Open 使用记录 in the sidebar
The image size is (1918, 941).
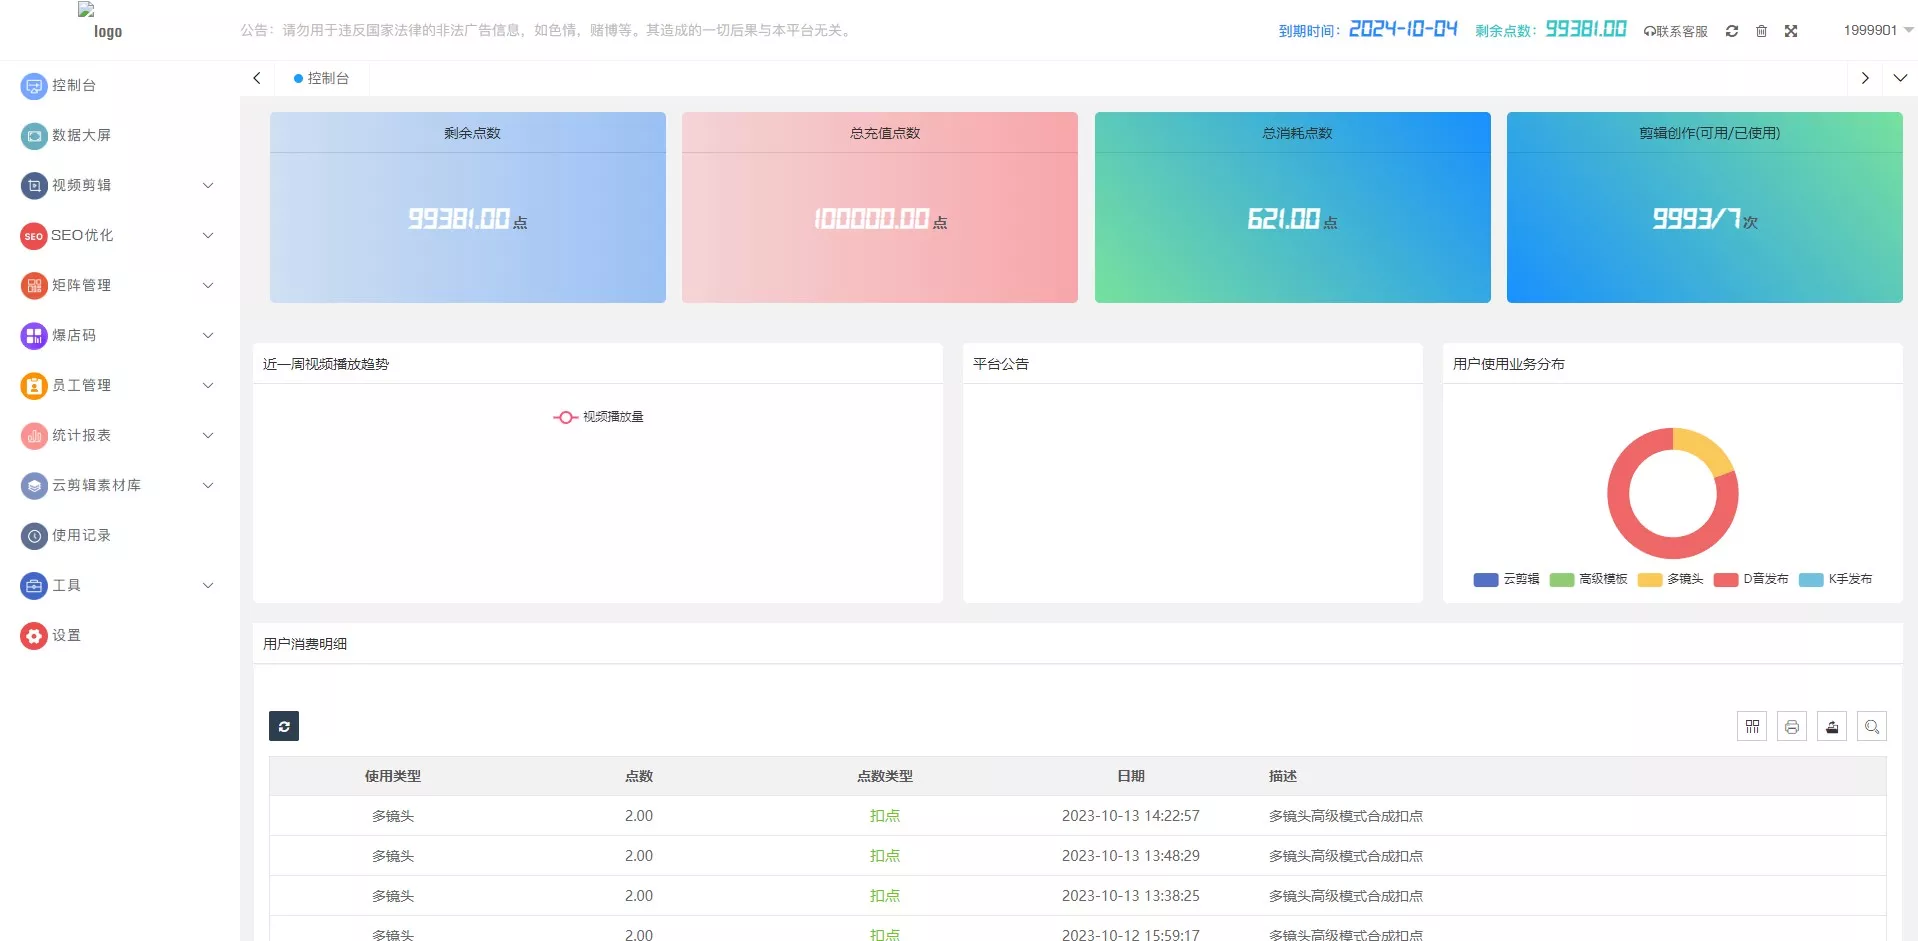coord(81,535)
